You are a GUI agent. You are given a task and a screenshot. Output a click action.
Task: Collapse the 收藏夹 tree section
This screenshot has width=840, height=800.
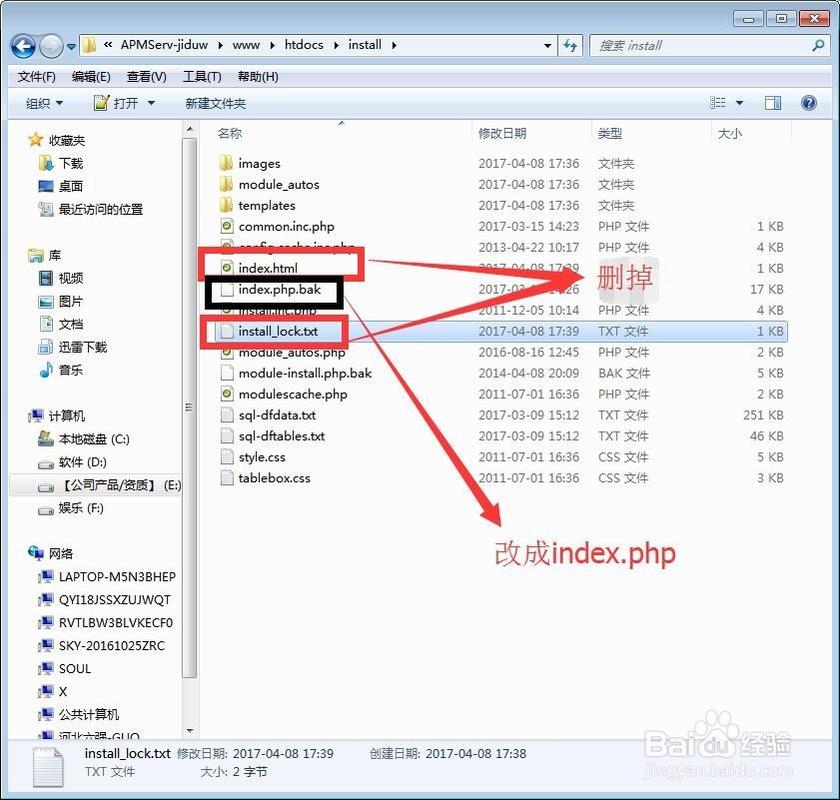tap(21, 140)
